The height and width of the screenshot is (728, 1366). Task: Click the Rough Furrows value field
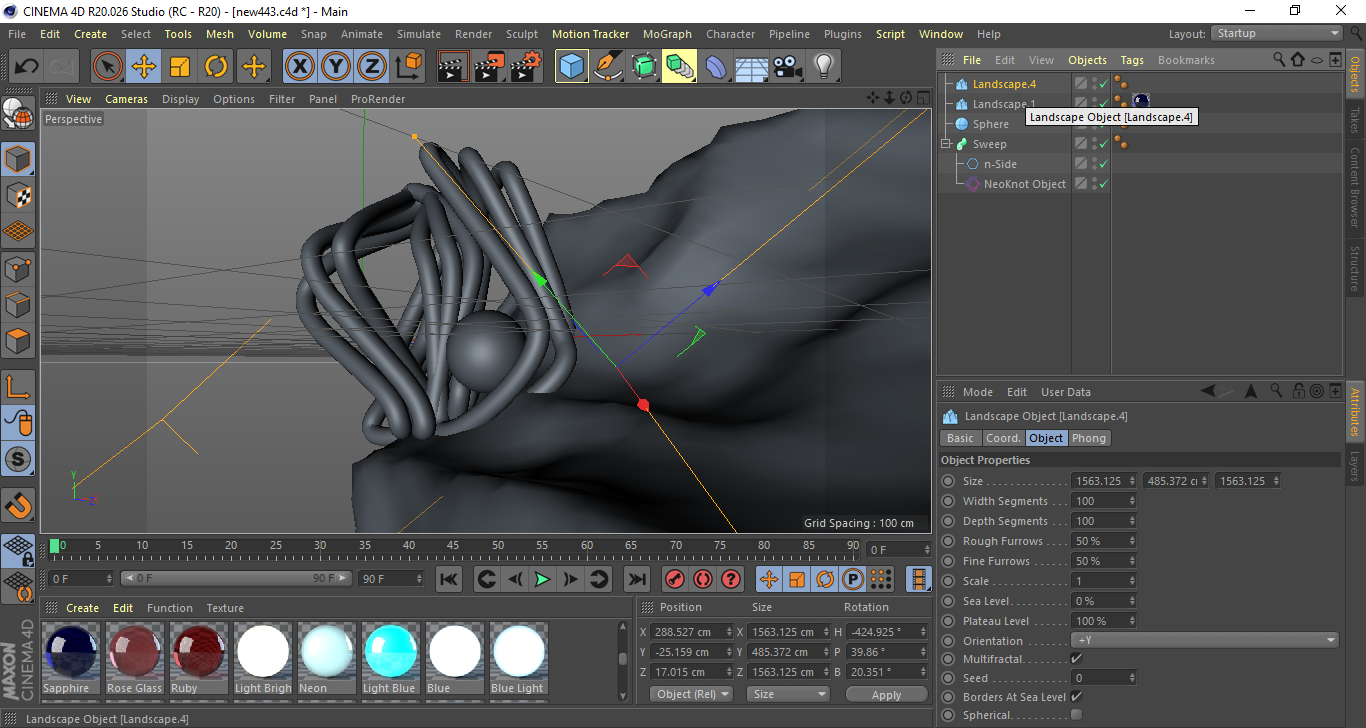[x=1099, y=541]
